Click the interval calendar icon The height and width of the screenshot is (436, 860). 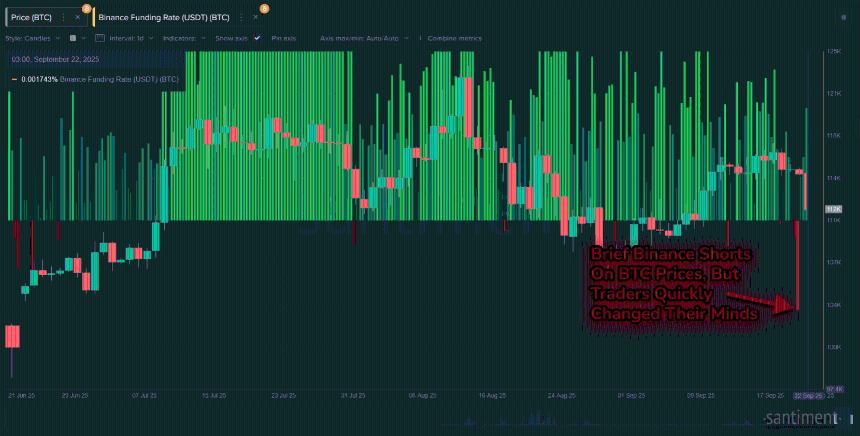[100, 38]
